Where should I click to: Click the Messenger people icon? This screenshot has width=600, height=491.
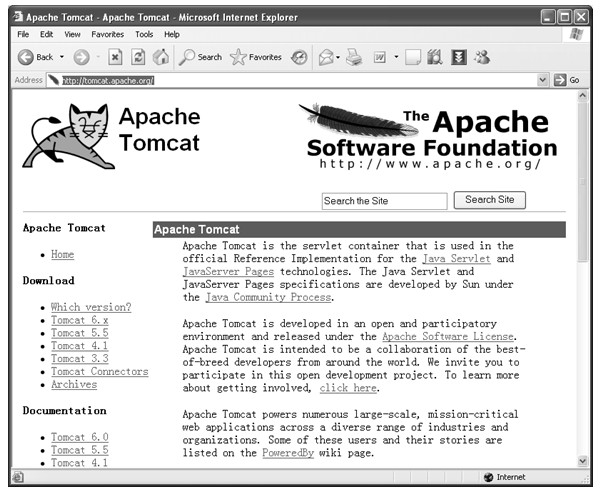pos(482,57)
